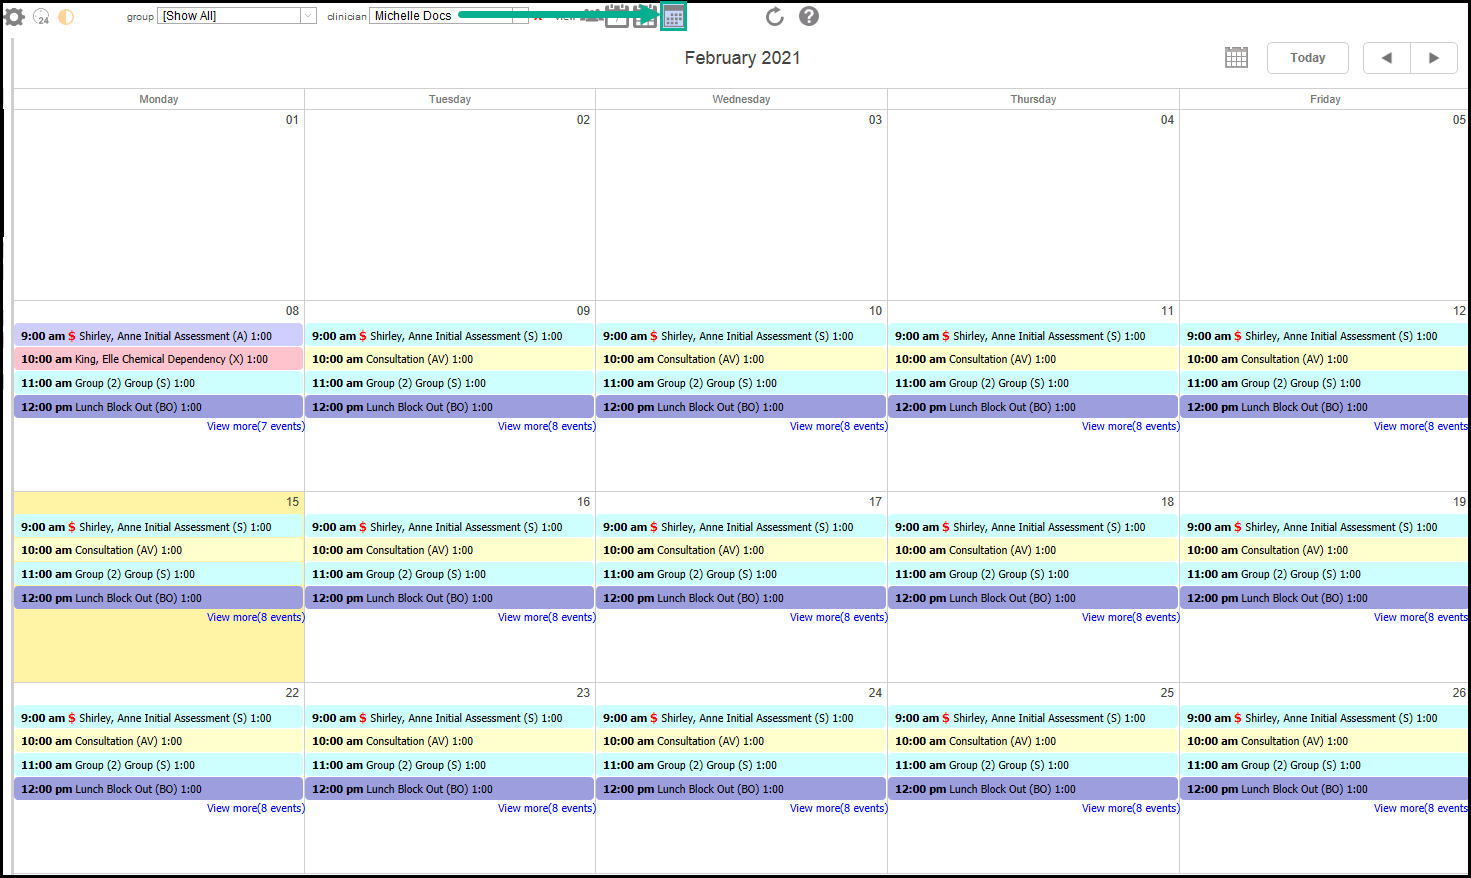This screenshot has height=878, width=1471.
Task: Click the Today button
Action: pyautogui.click(x=1307, y=58)
